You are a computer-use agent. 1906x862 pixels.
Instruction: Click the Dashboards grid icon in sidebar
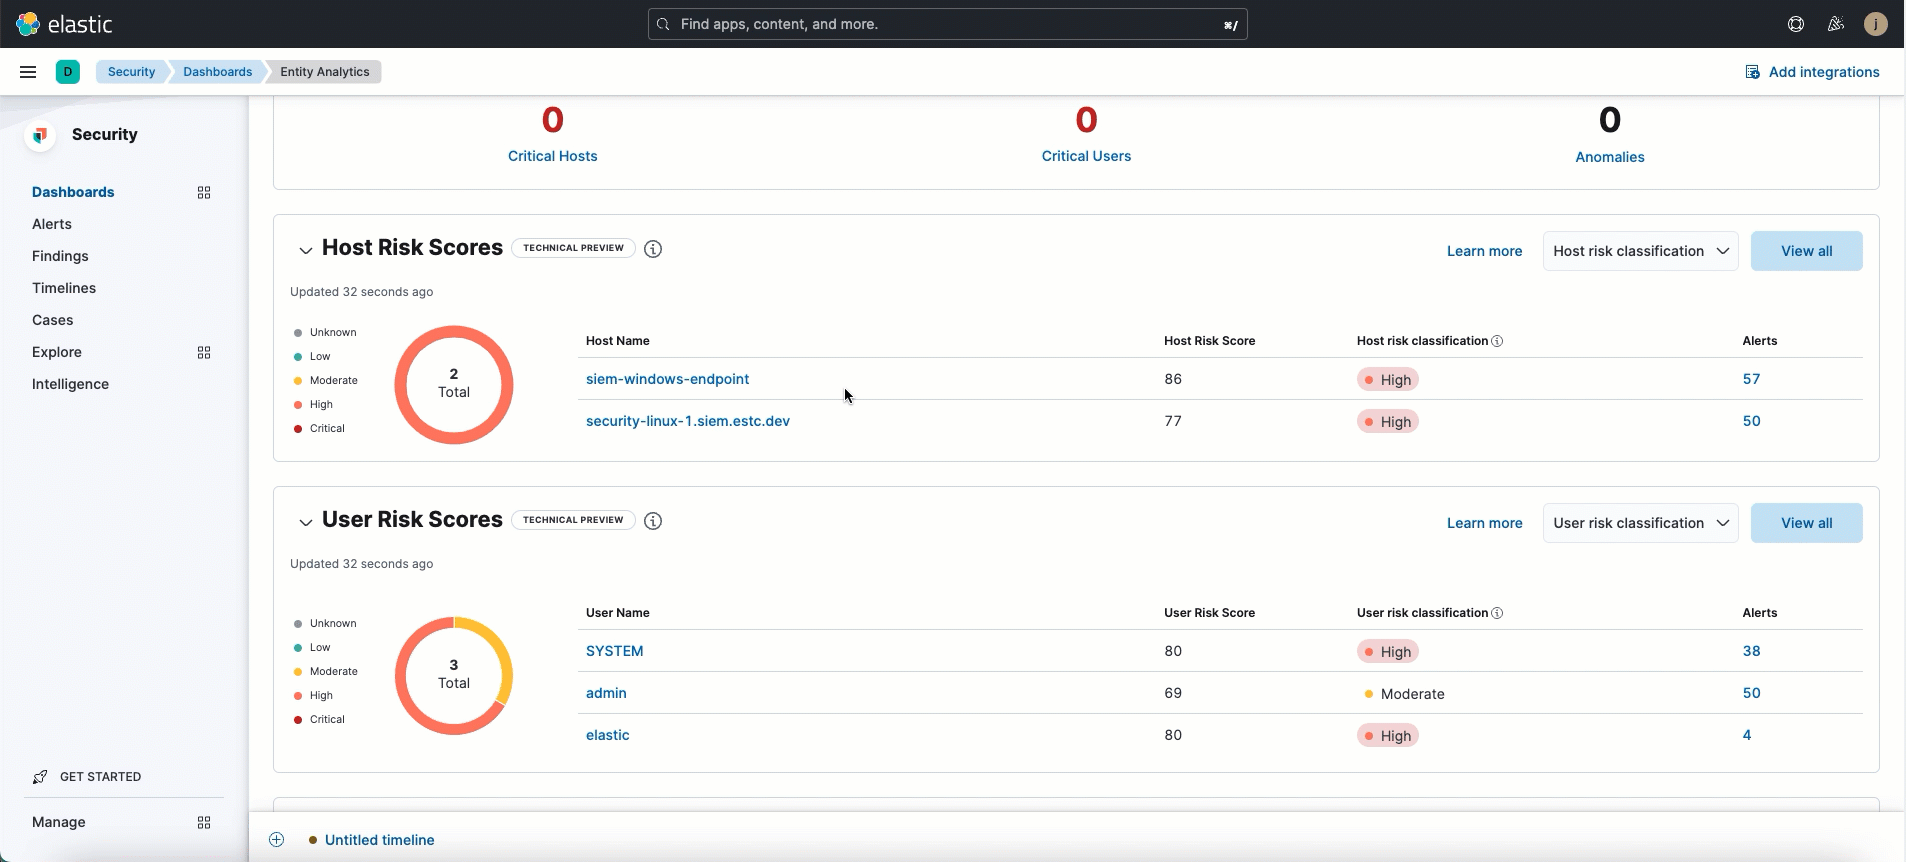tap(204, 192)
